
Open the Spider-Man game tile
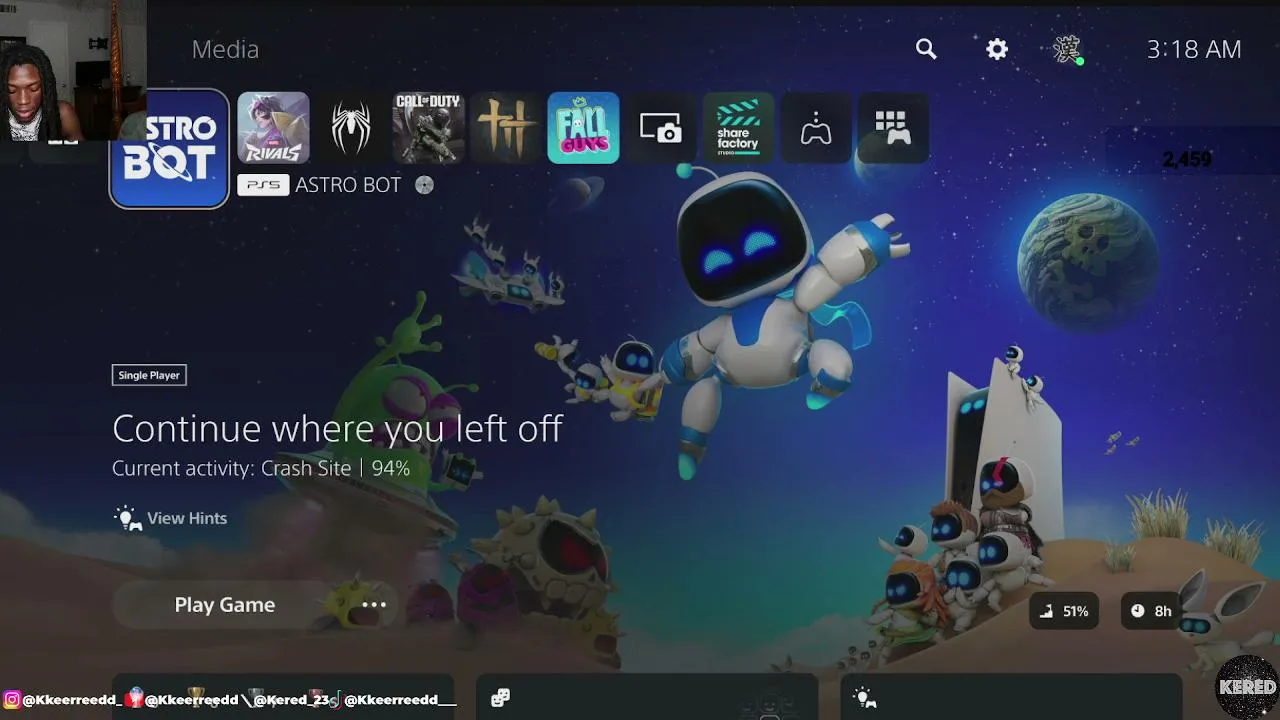[351, 128]
